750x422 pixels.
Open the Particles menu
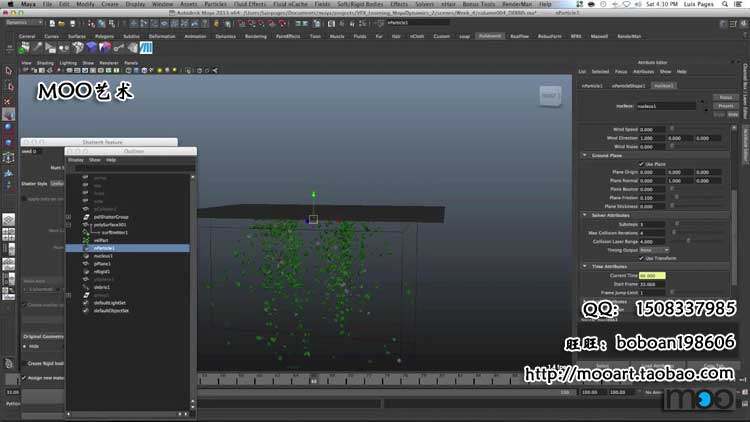tap(216, 4)
